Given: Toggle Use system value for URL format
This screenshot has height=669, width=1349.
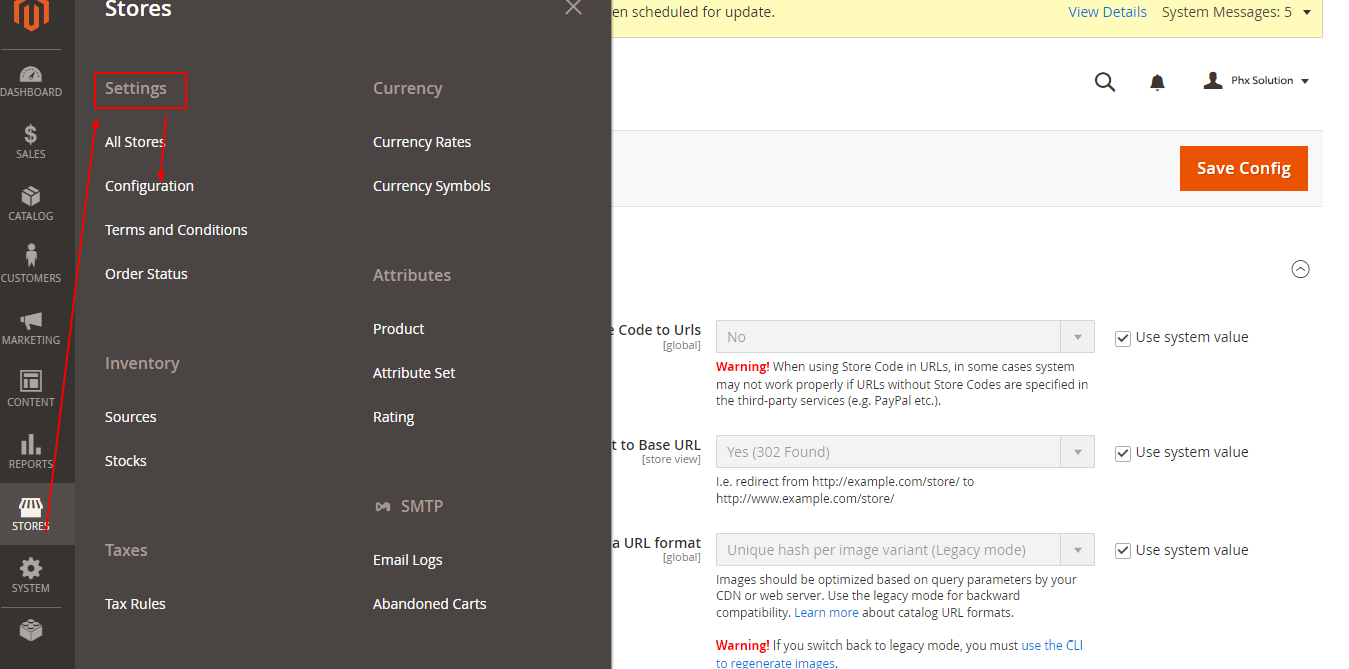Looking at the screenshot, I should coord(1123,551).
